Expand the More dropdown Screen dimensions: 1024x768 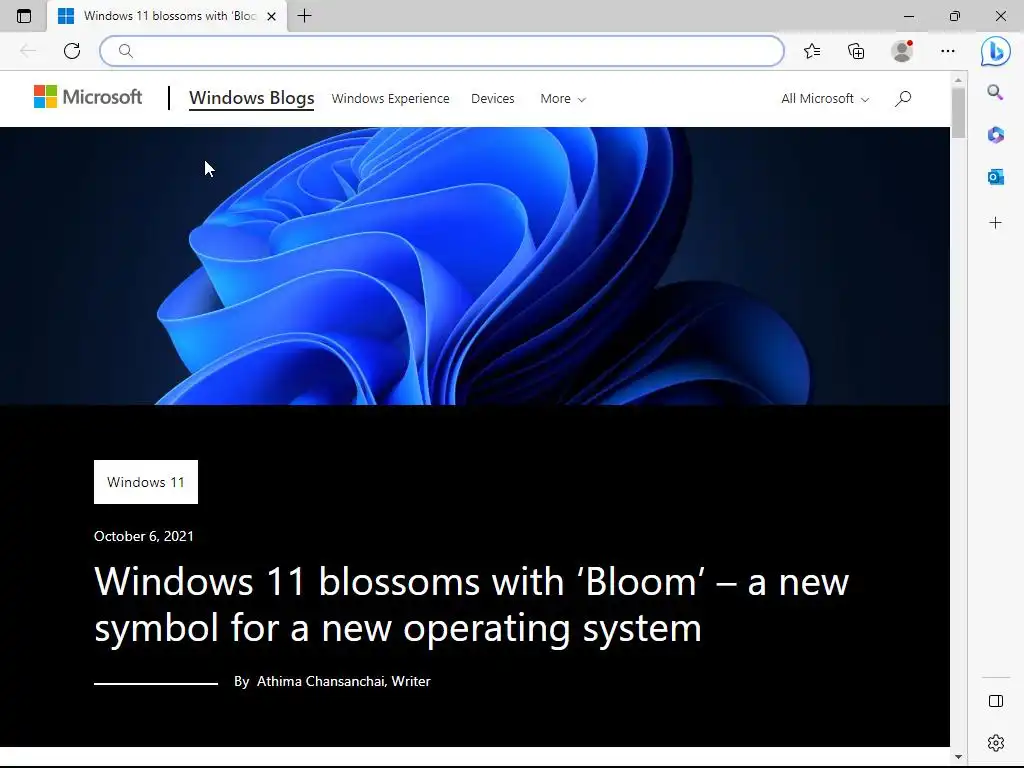click(x=563, y=99)
